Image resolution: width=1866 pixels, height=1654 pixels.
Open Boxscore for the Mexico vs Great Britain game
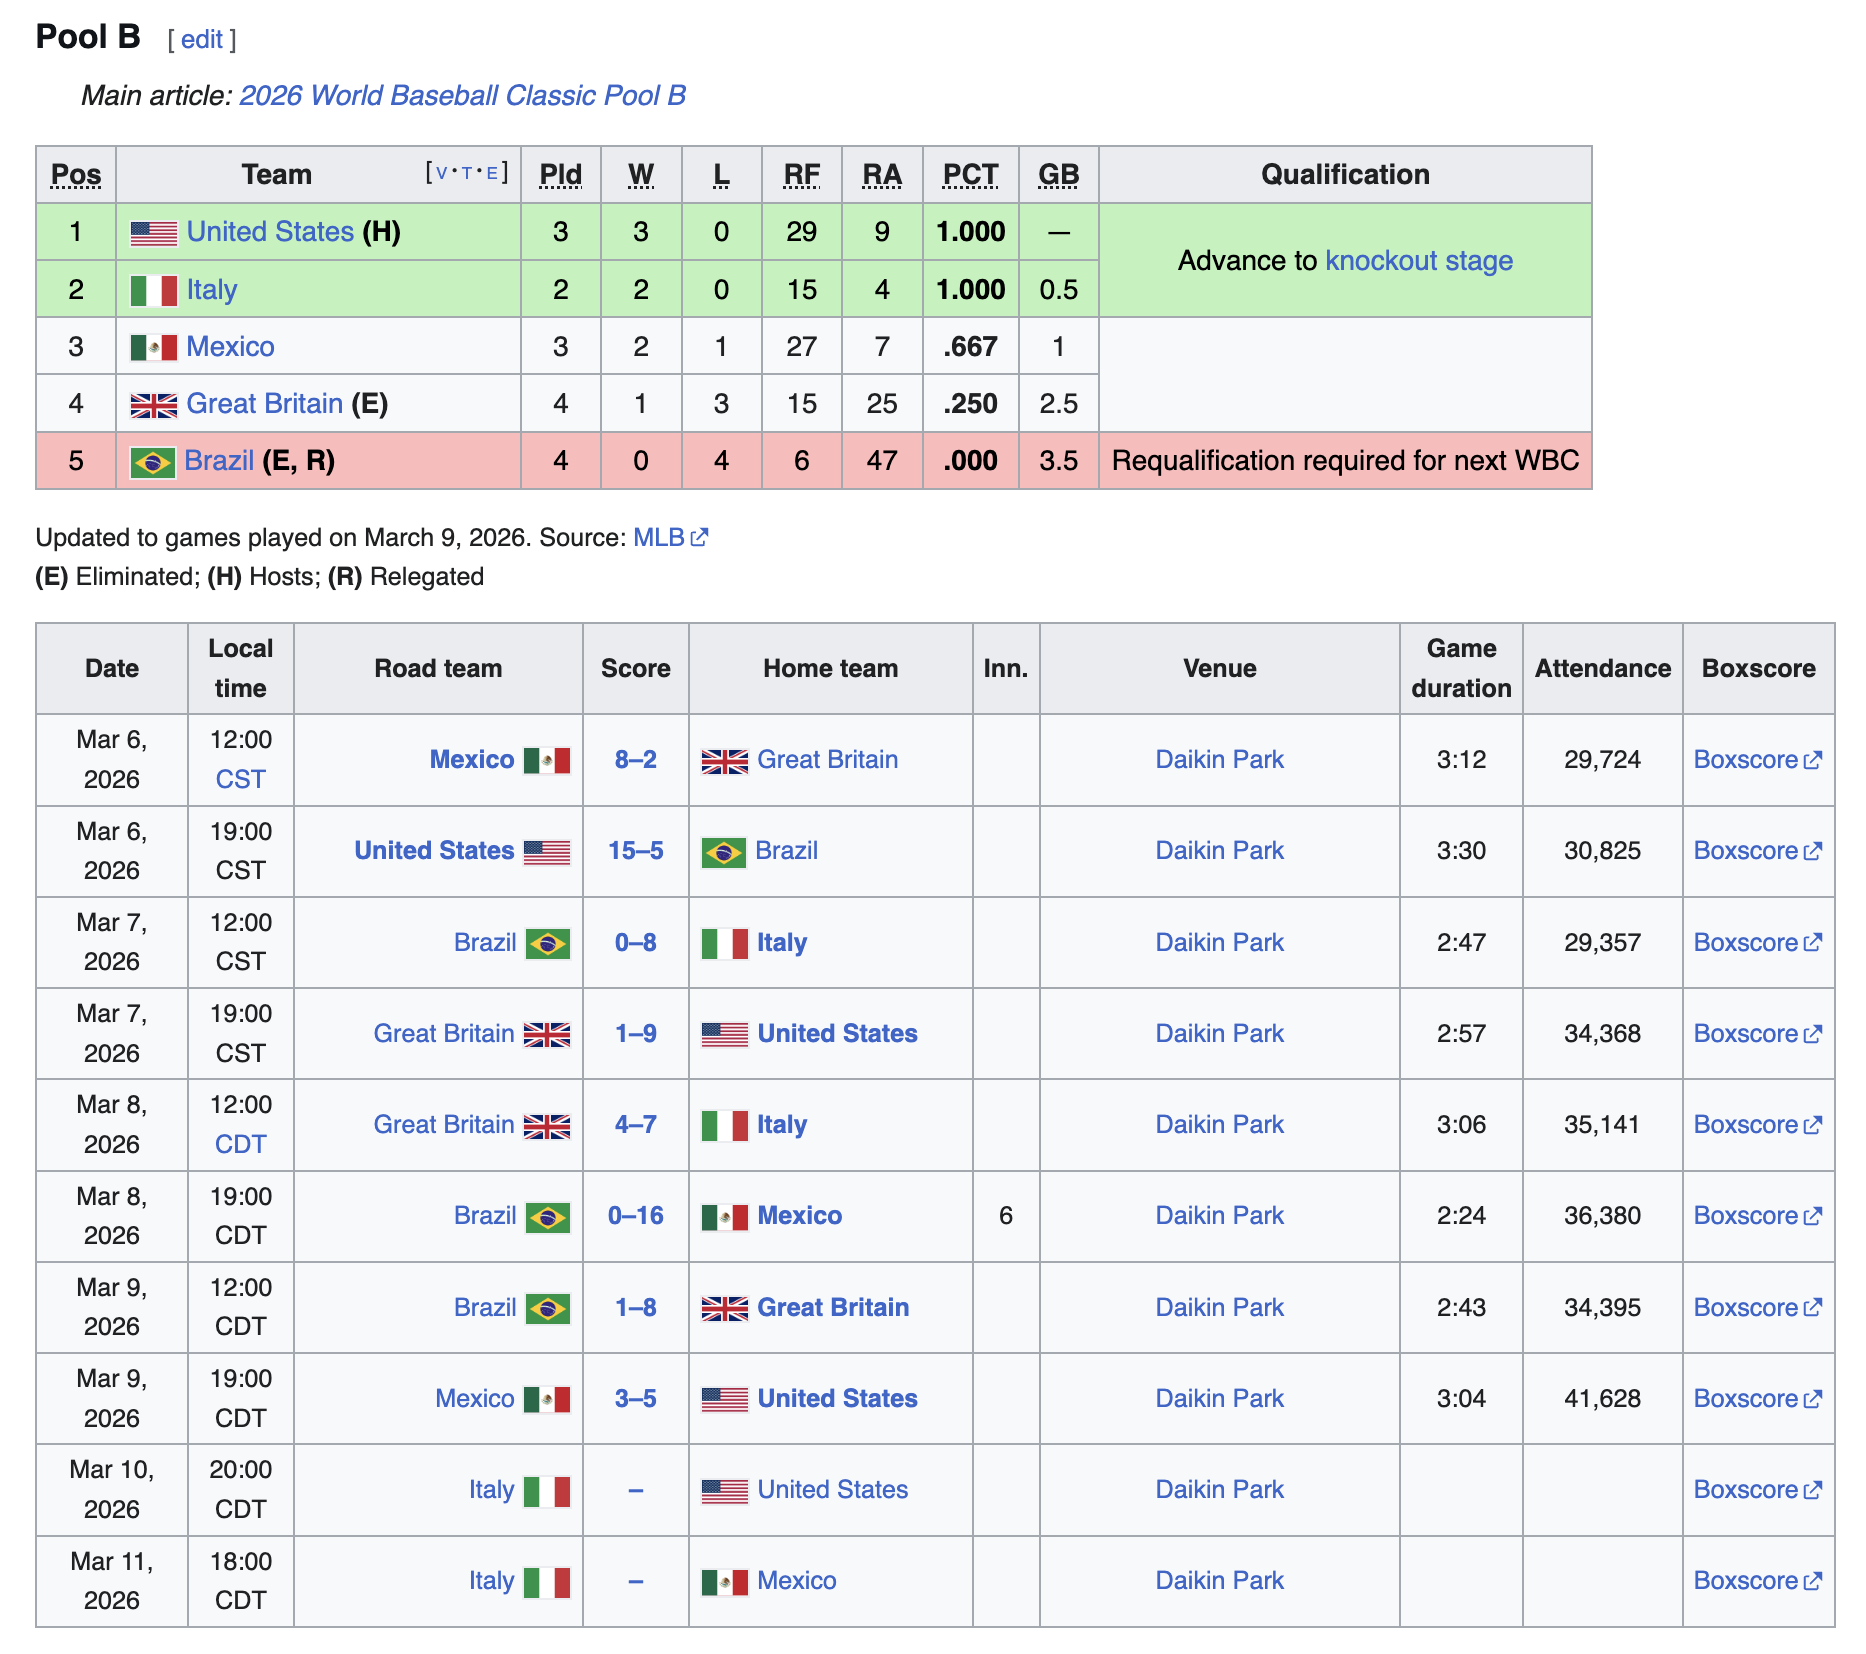point(1758,759)
